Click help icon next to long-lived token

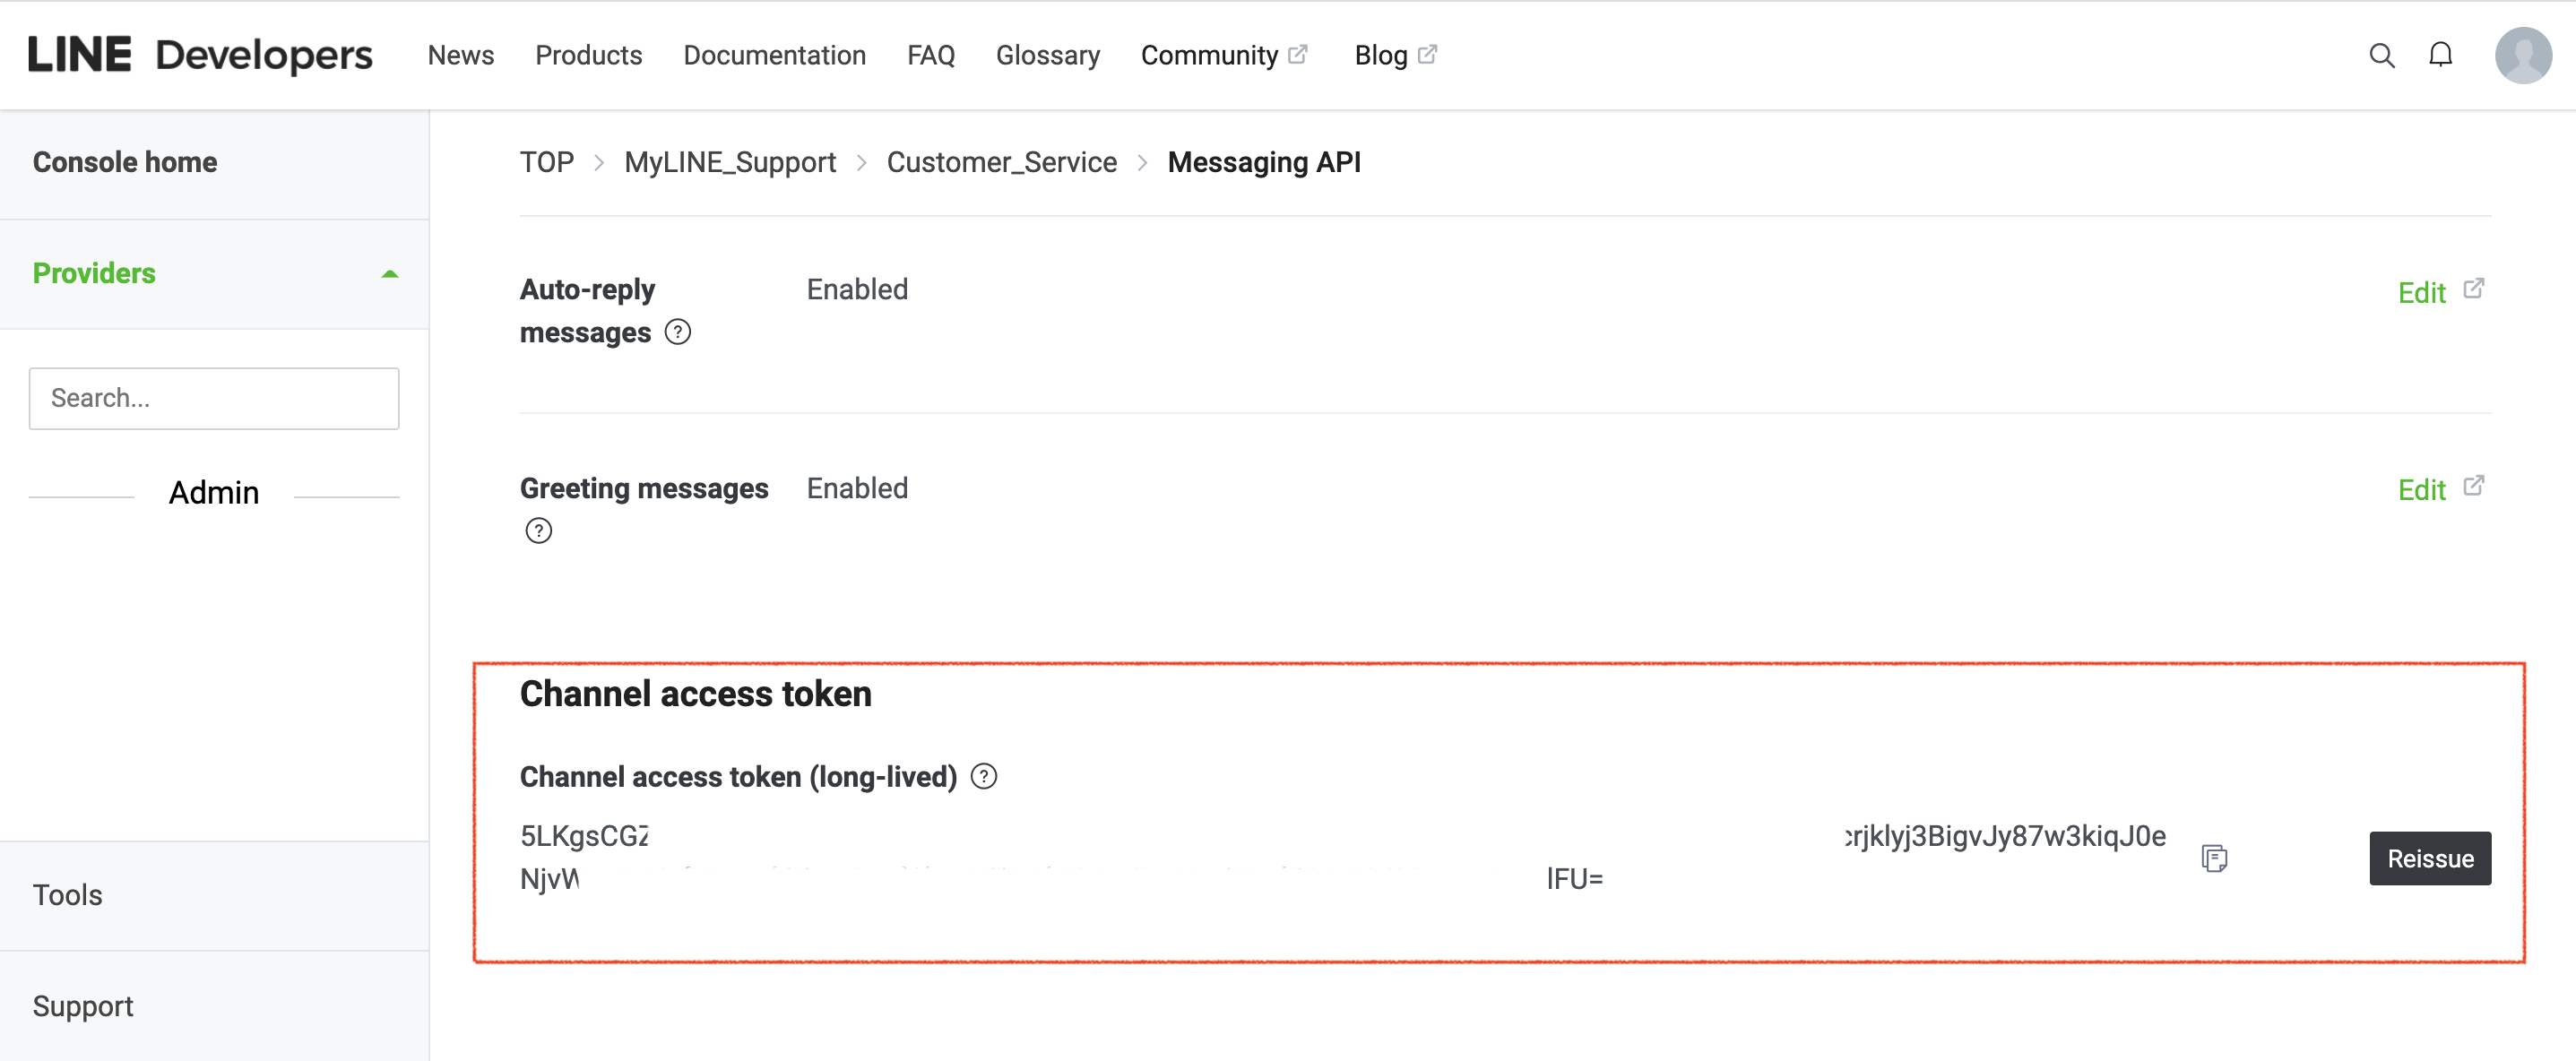pyautogui.click(x=984, y=777)
